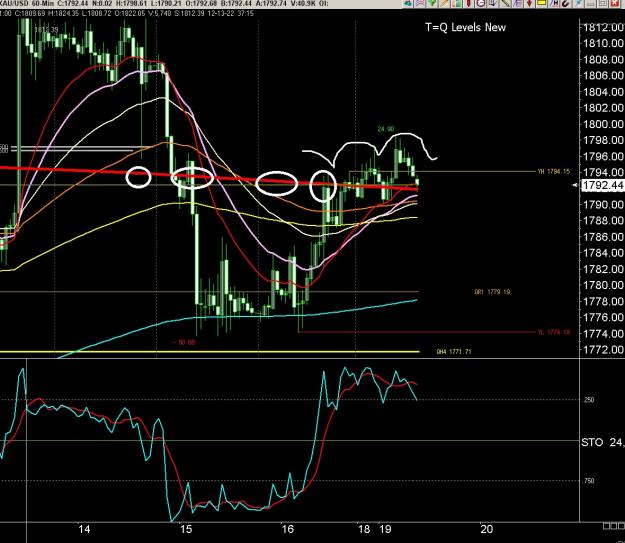Click the 12-13-22 date in data line
This screenshot has height=543, width=625.
point(223,13)
